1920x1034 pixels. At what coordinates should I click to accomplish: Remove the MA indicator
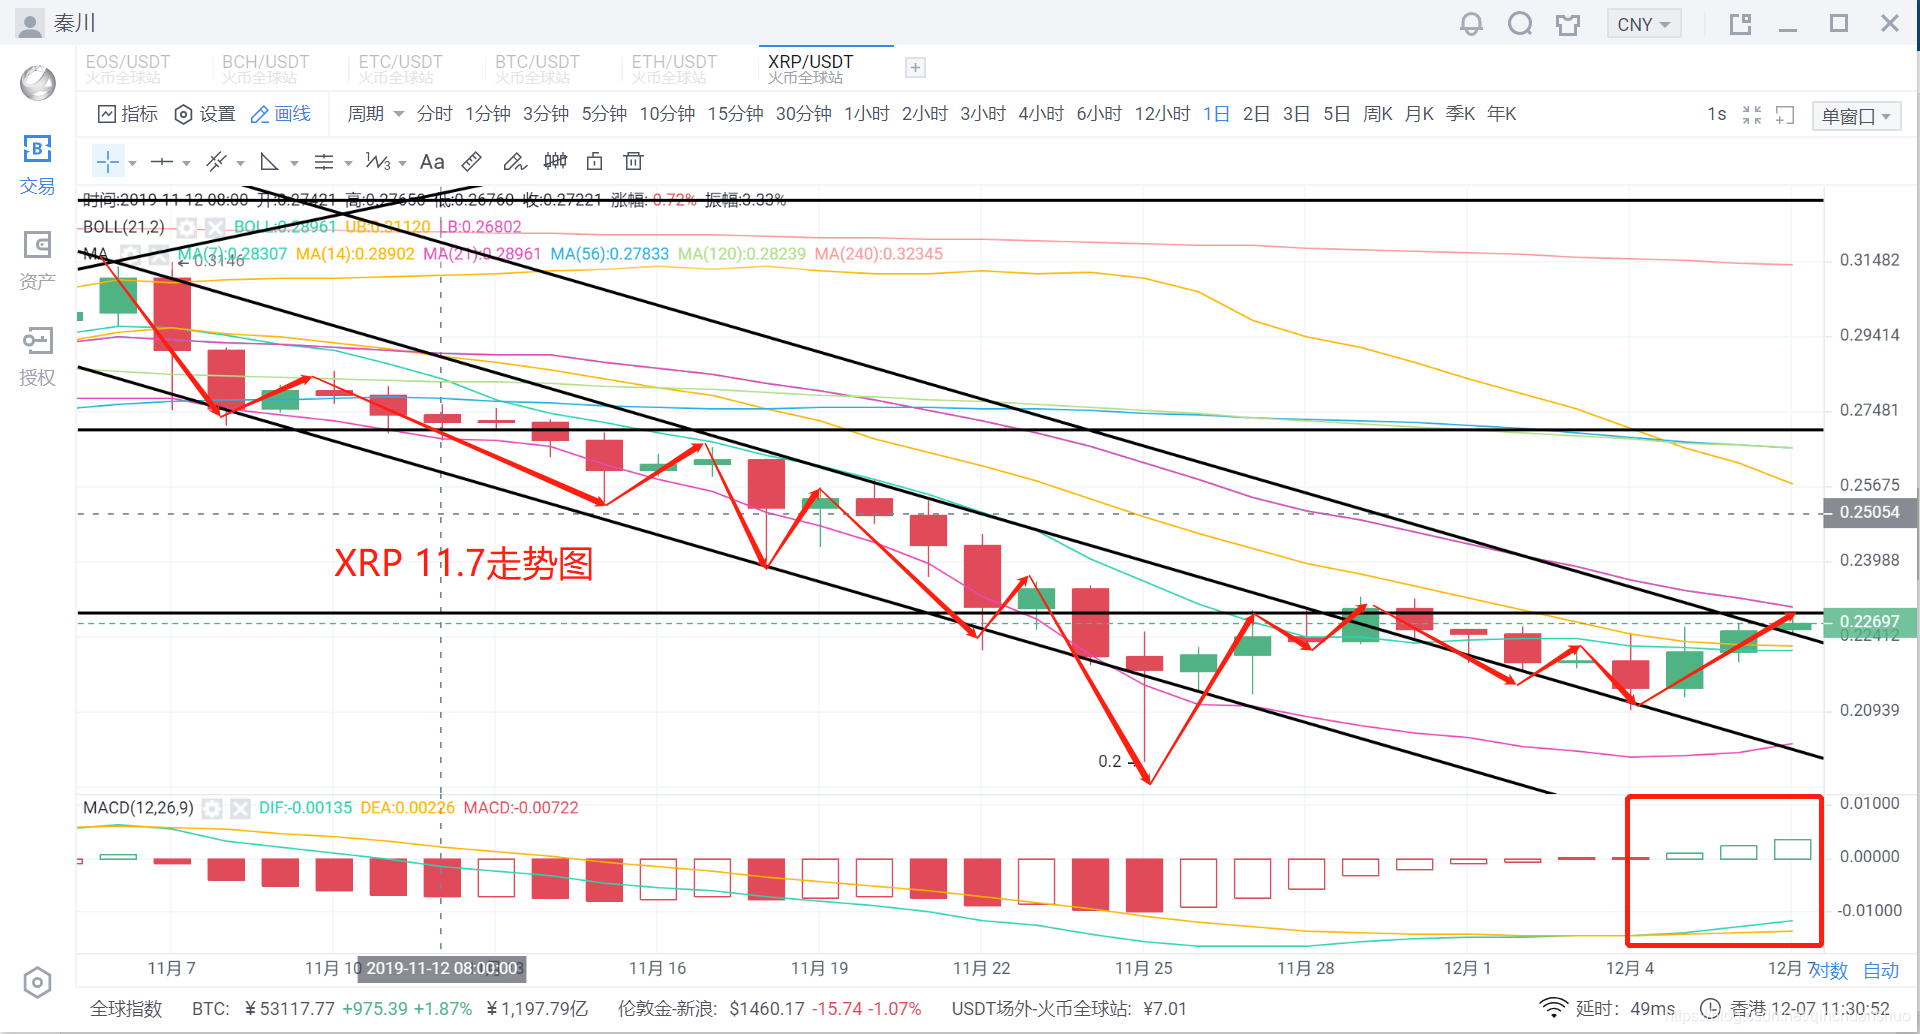(x=158, y=254)
